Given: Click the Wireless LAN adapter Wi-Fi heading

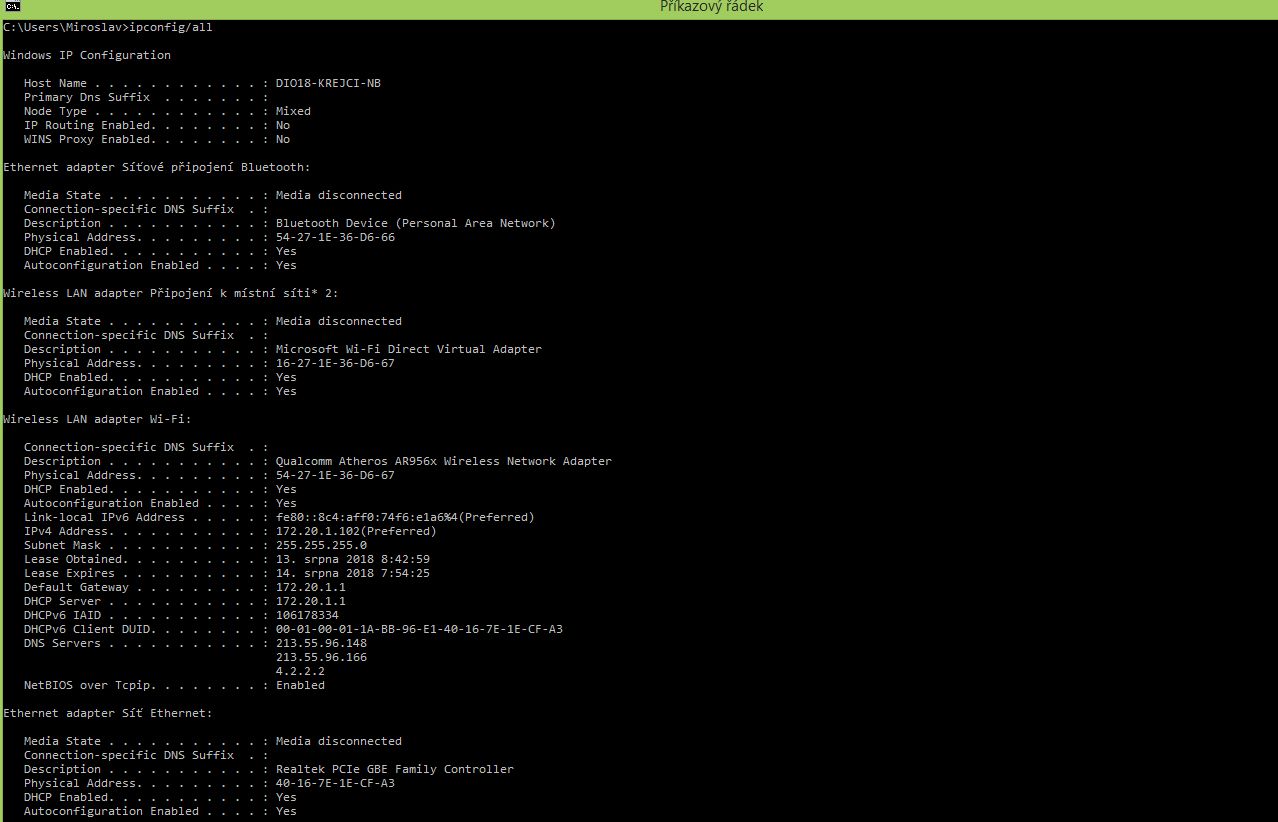Looking at the screenshot, I should [97, 419].
